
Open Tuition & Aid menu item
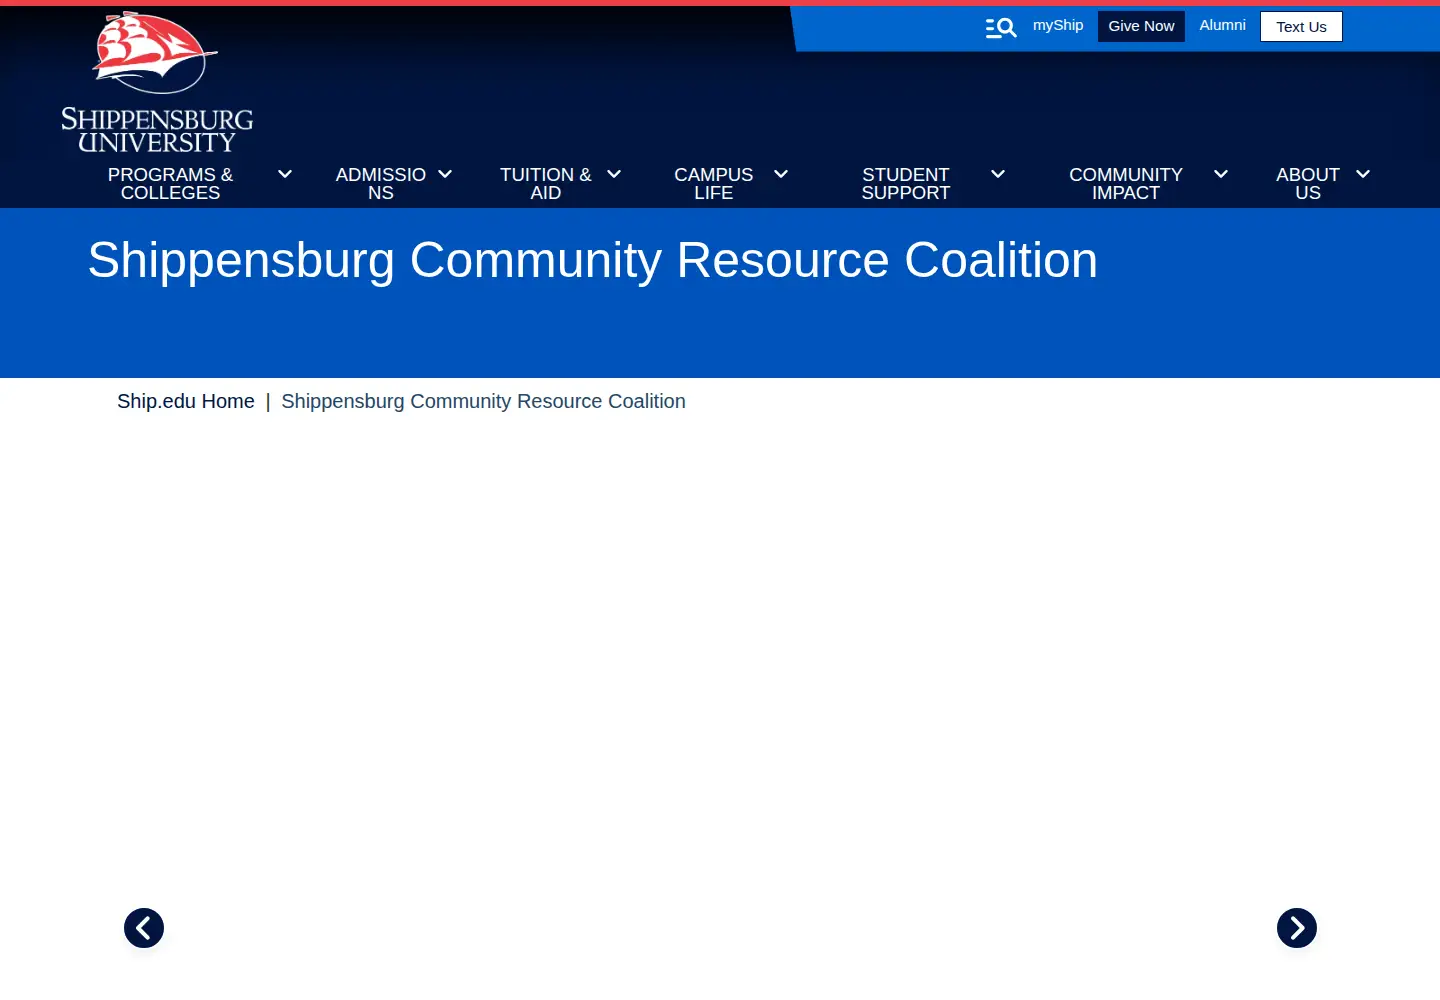(546, 184)
